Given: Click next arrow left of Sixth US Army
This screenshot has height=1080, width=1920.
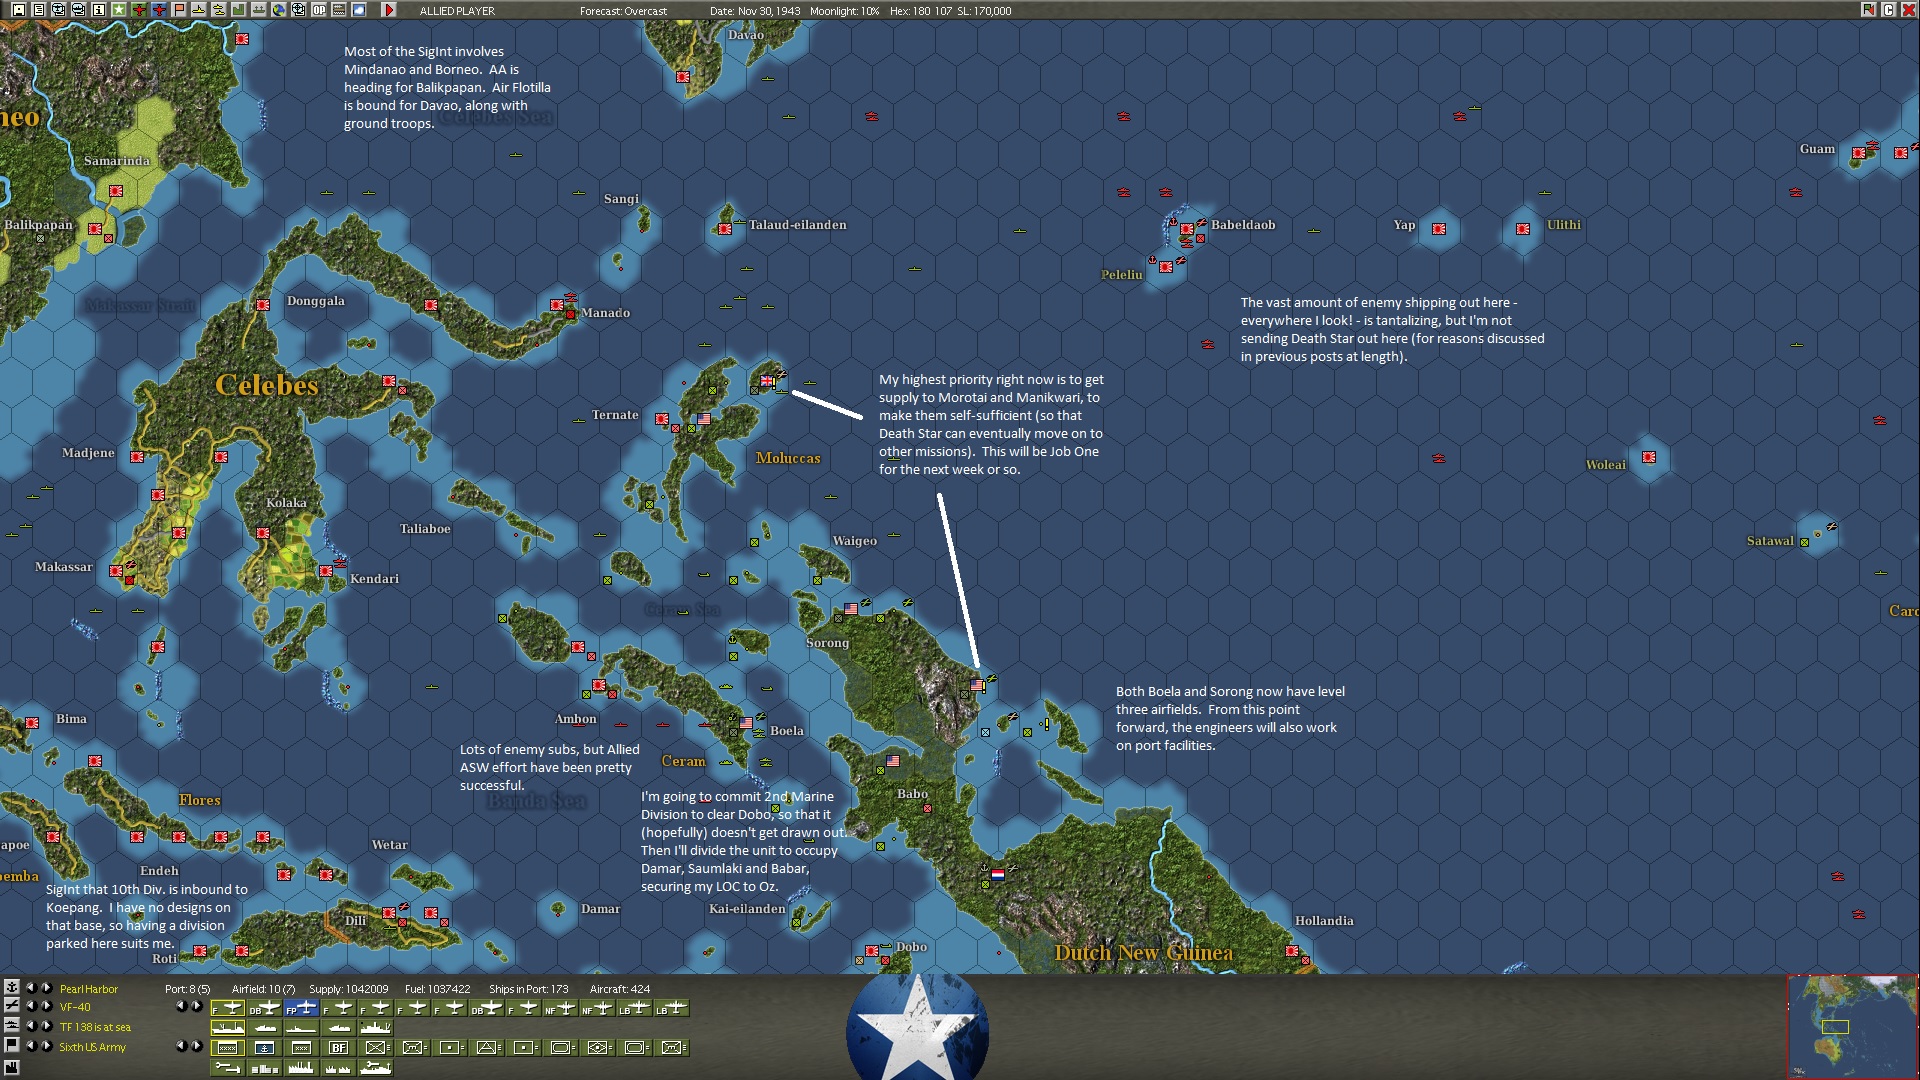Looking at the screenshot, I should tap(46, 1046).
